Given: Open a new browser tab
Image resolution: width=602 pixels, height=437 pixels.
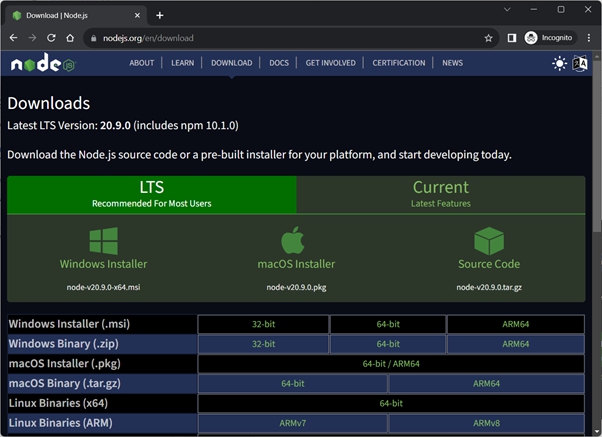Looking at the screenshot, I should tap(160, 15).
